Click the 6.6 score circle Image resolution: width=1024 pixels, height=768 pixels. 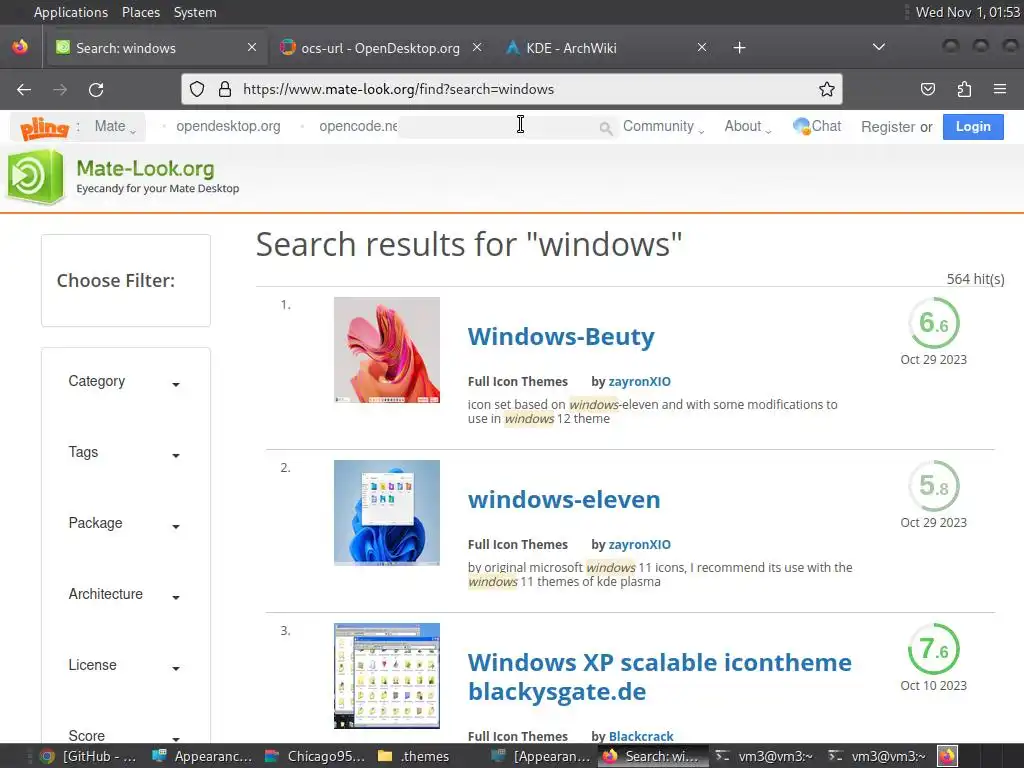pos(934,323)
